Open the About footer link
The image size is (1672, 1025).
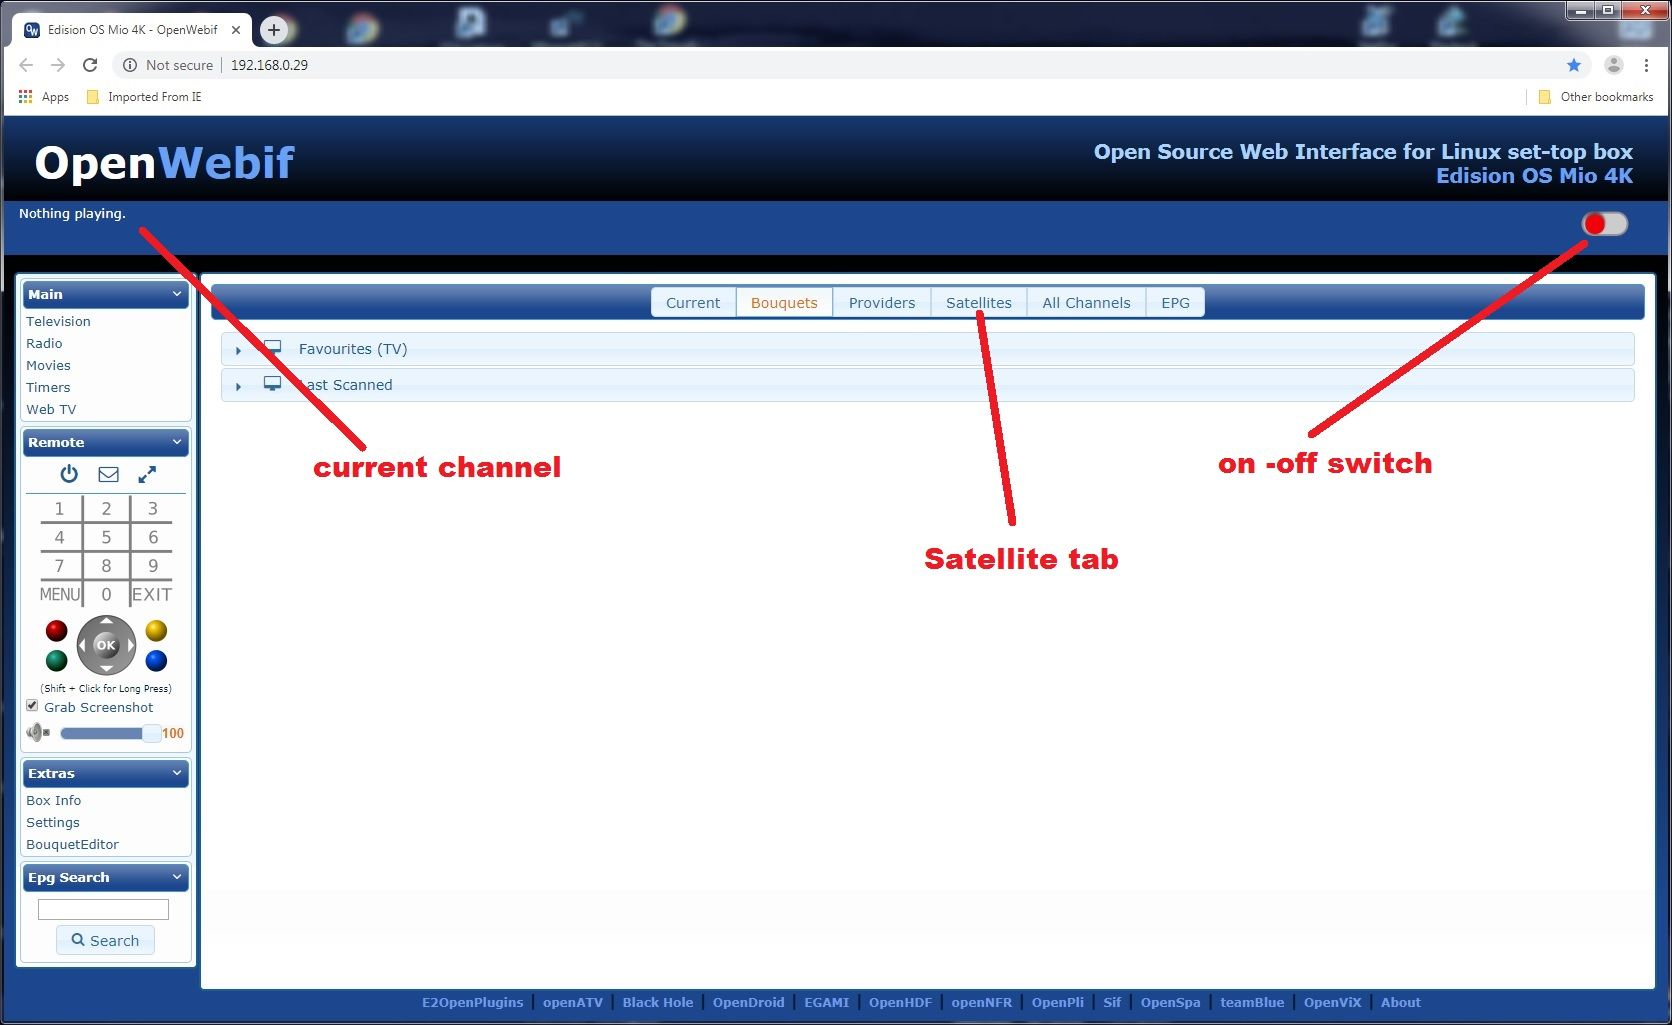[1400, 1002]
